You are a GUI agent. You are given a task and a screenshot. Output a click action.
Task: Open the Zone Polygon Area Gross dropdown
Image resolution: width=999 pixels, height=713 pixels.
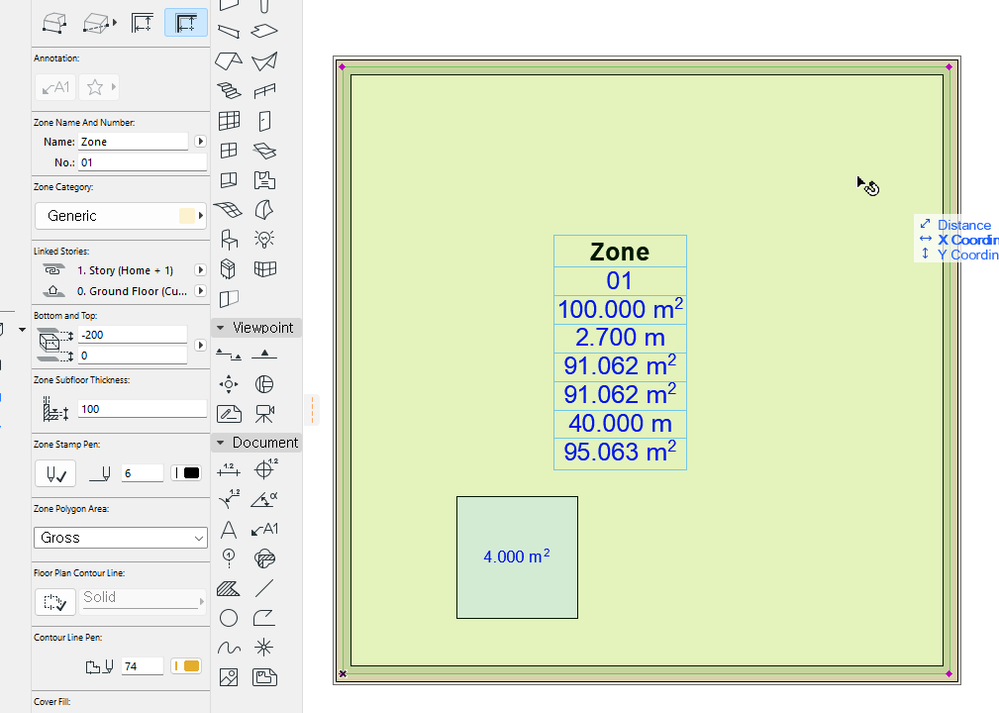coord(120,538)
